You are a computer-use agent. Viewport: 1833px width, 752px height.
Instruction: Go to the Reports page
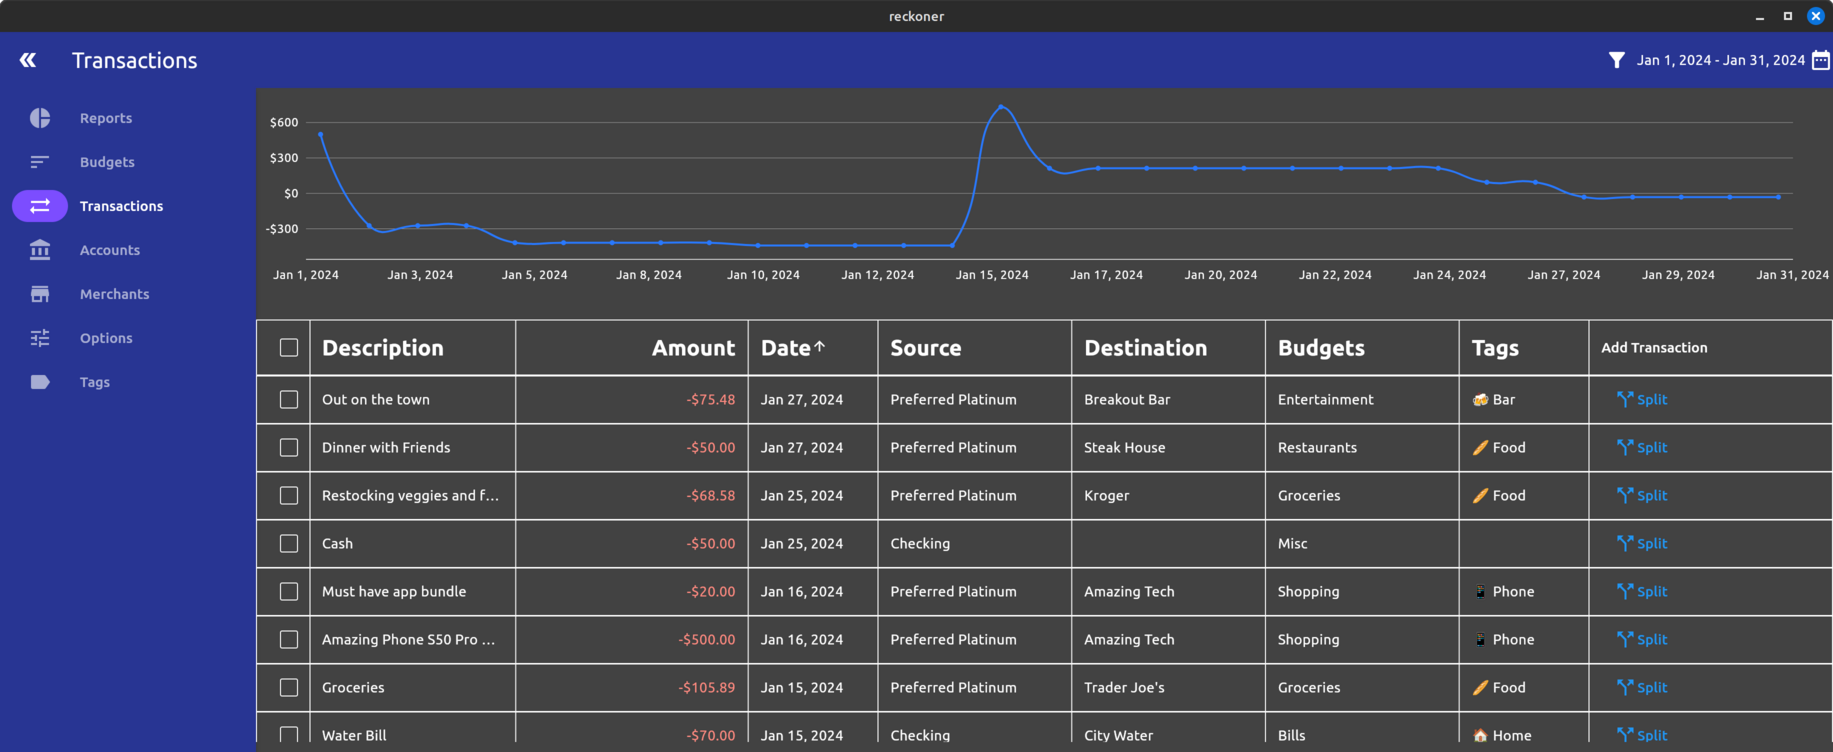click(106, 118)
